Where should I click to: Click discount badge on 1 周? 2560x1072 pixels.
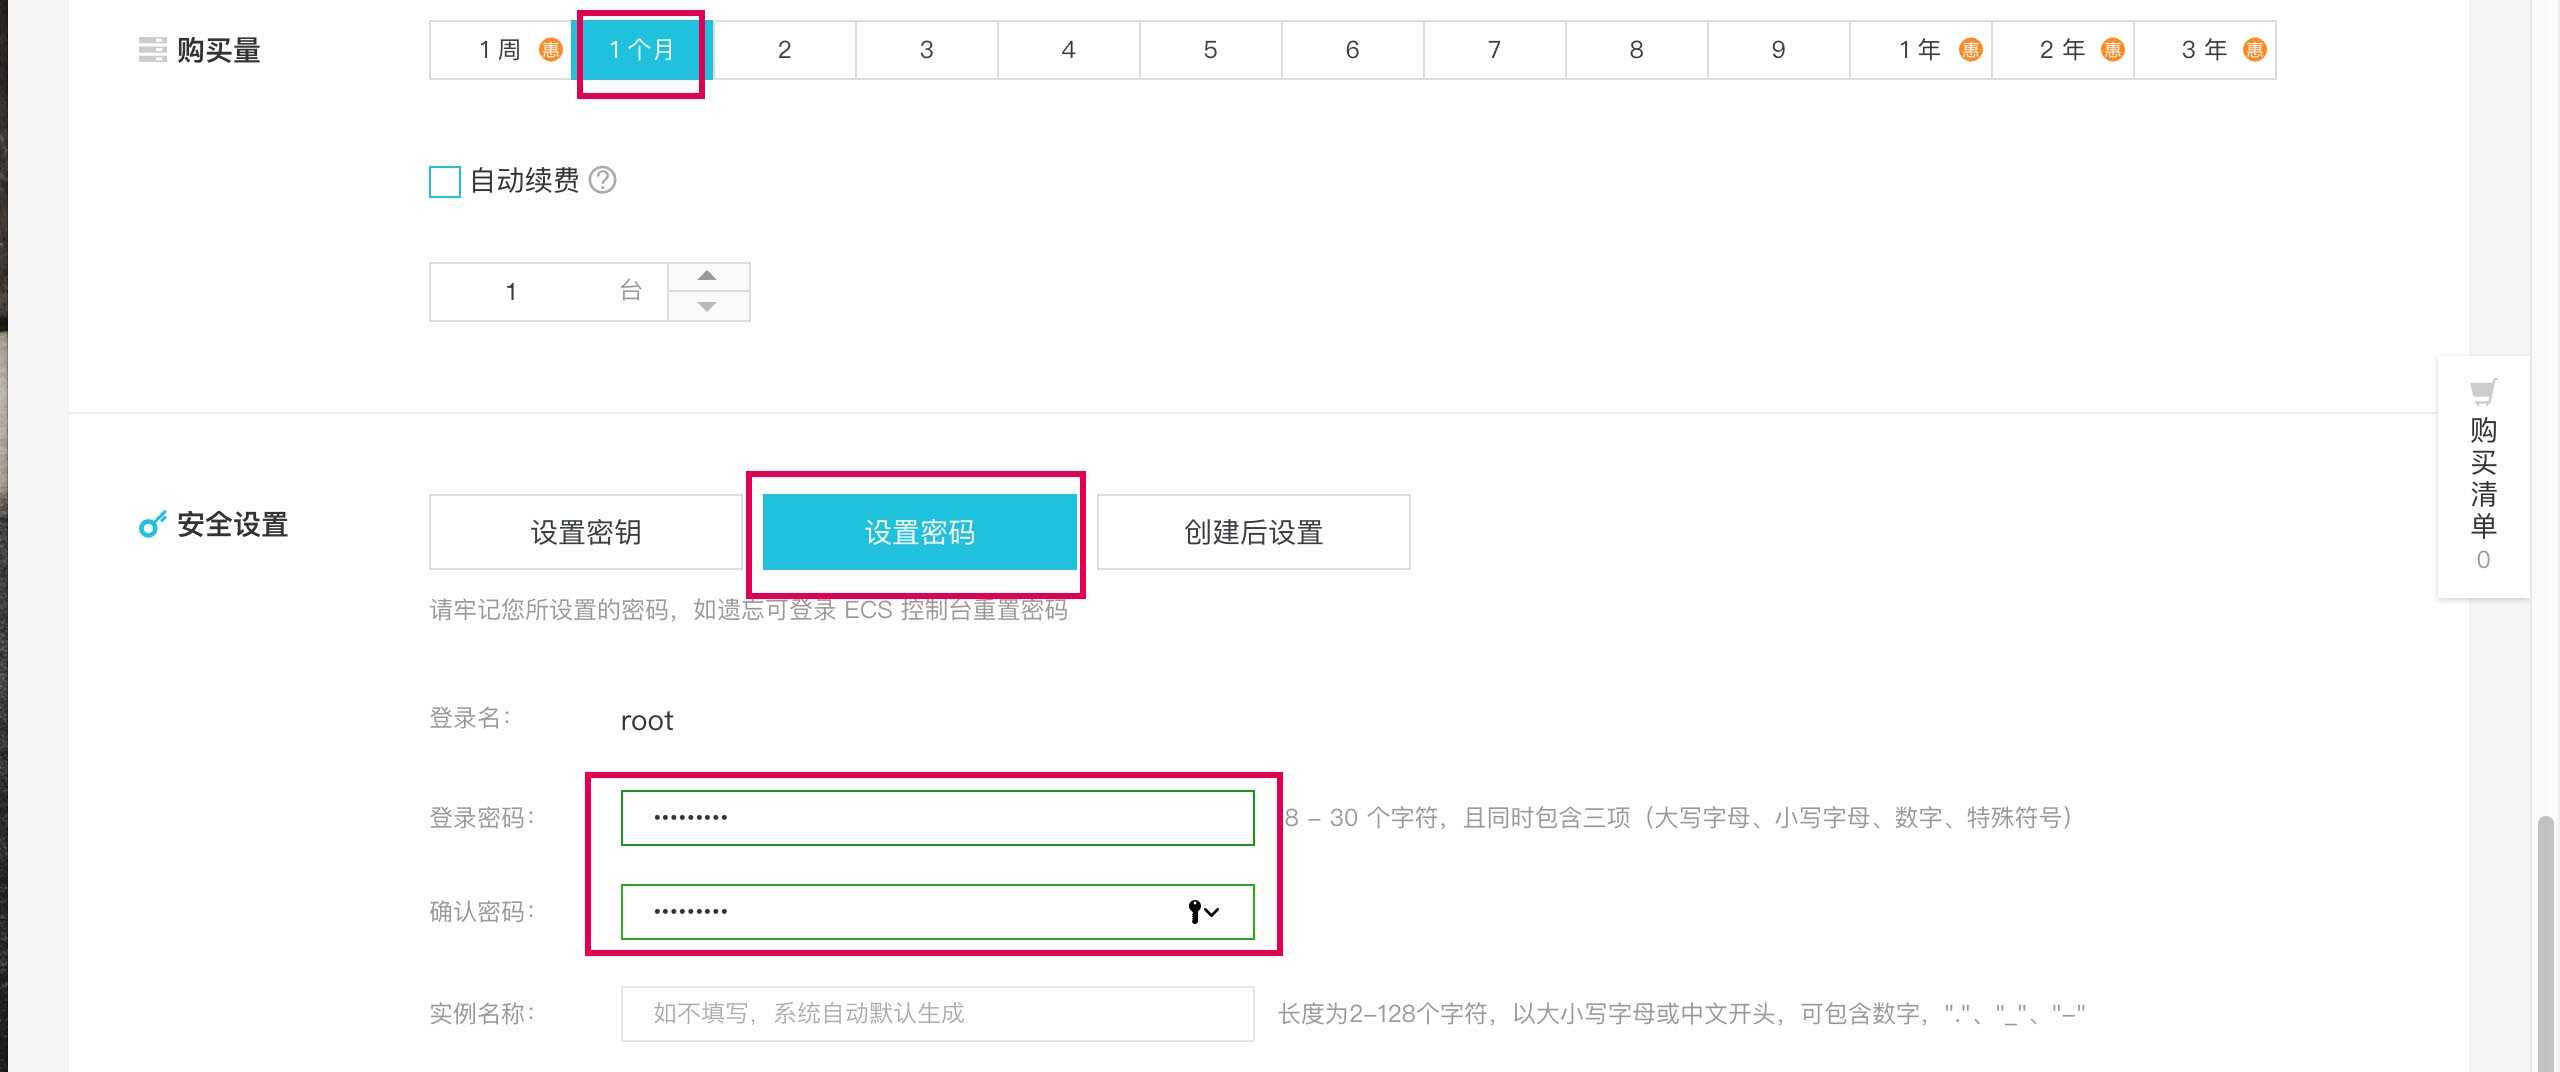550,50
